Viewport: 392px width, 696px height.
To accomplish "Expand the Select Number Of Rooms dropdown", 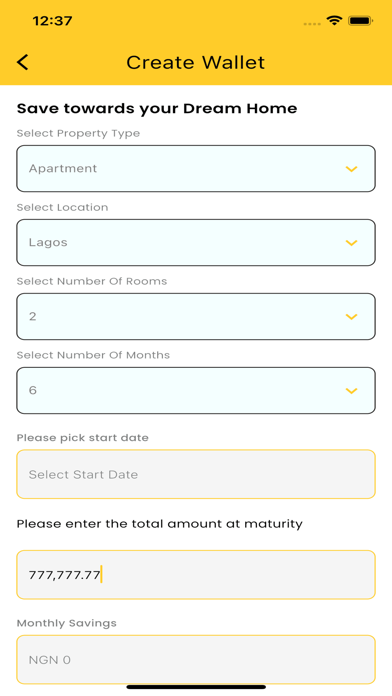I will click(x=196, y=316).
